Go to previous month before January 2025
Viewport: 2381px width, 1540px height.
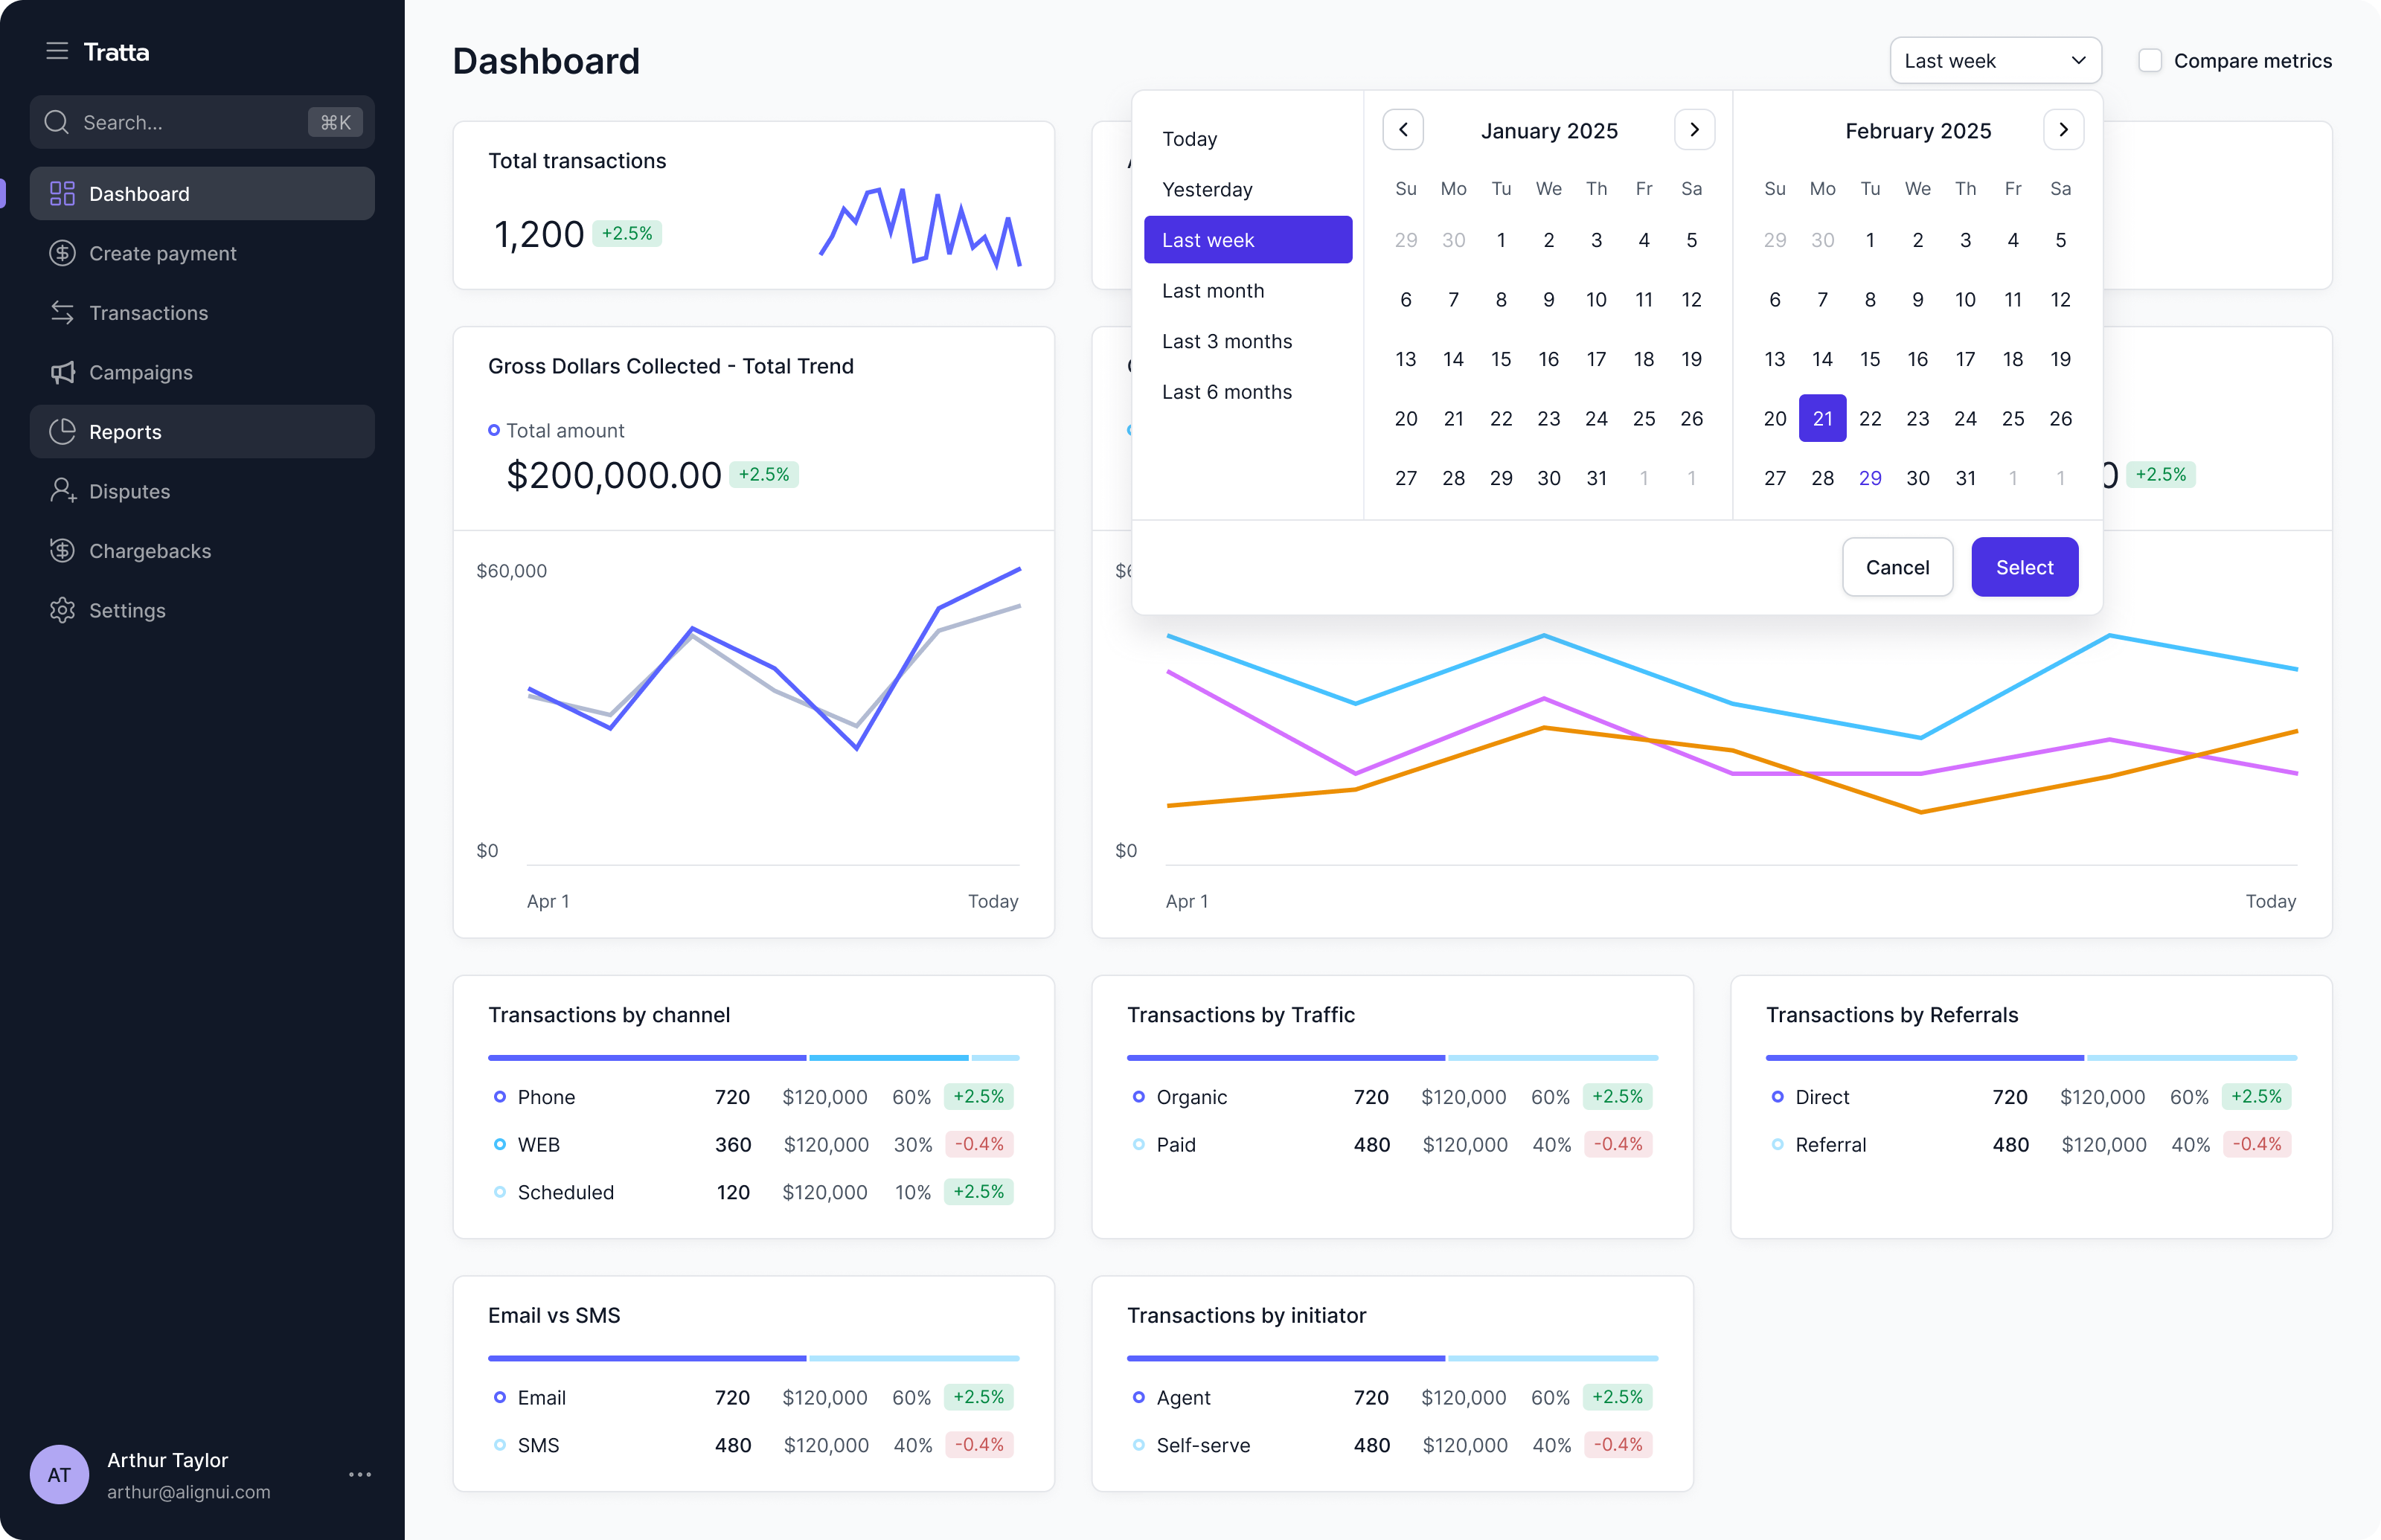[1403, 130]
